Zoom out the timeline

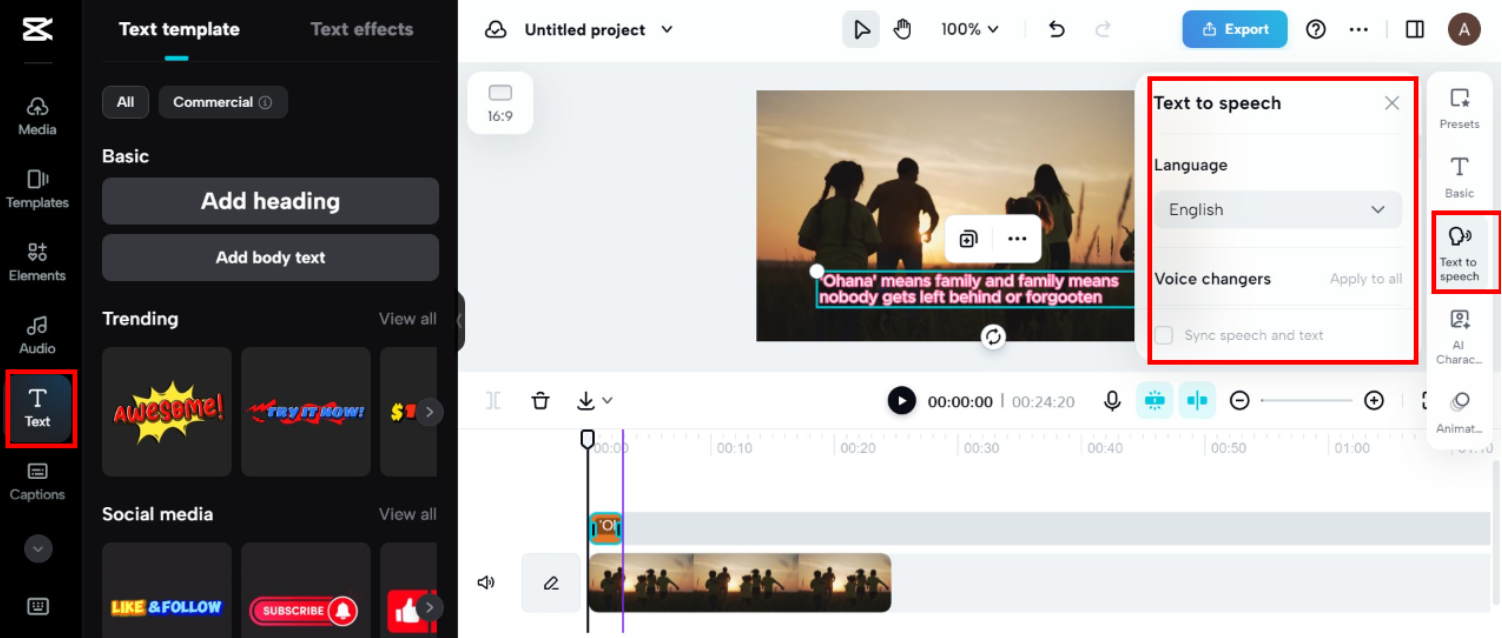[1240, 401]
